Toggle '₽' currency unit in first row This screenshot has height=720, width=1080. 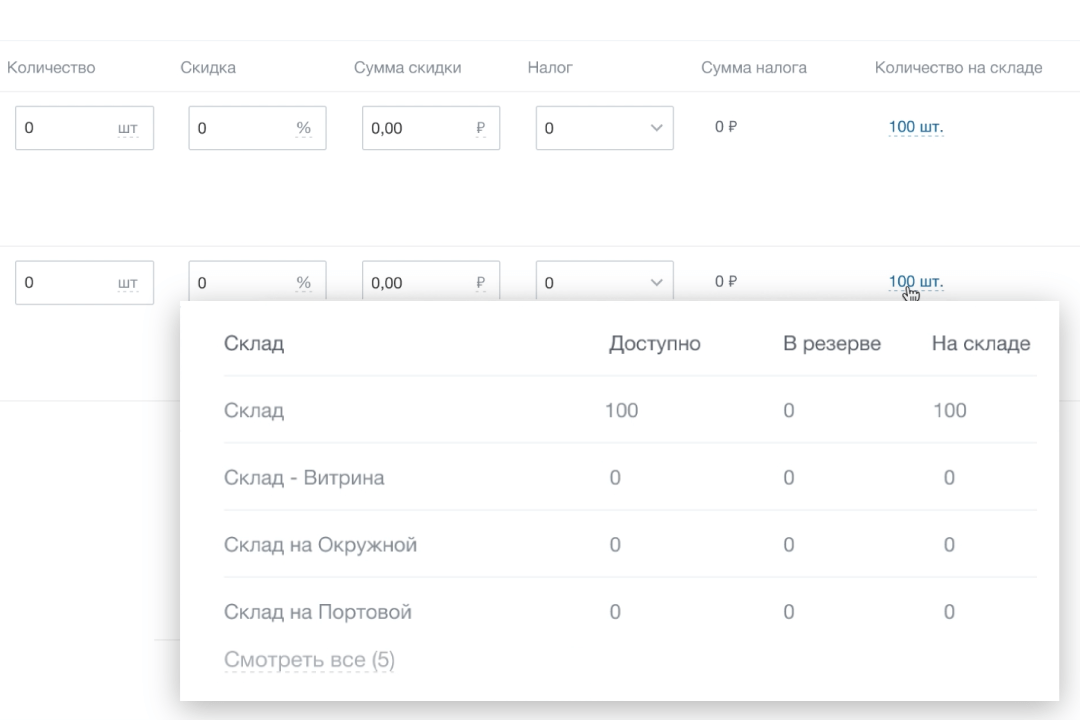[x=481, y=129]
